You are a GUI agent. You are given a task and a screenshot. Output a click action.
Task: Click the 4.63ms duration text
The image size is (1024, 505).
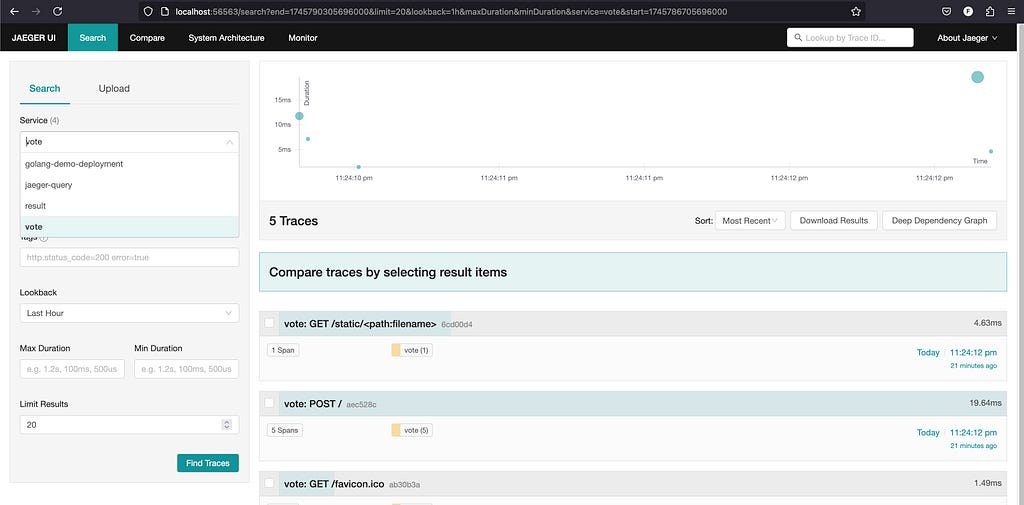[987, 323]
